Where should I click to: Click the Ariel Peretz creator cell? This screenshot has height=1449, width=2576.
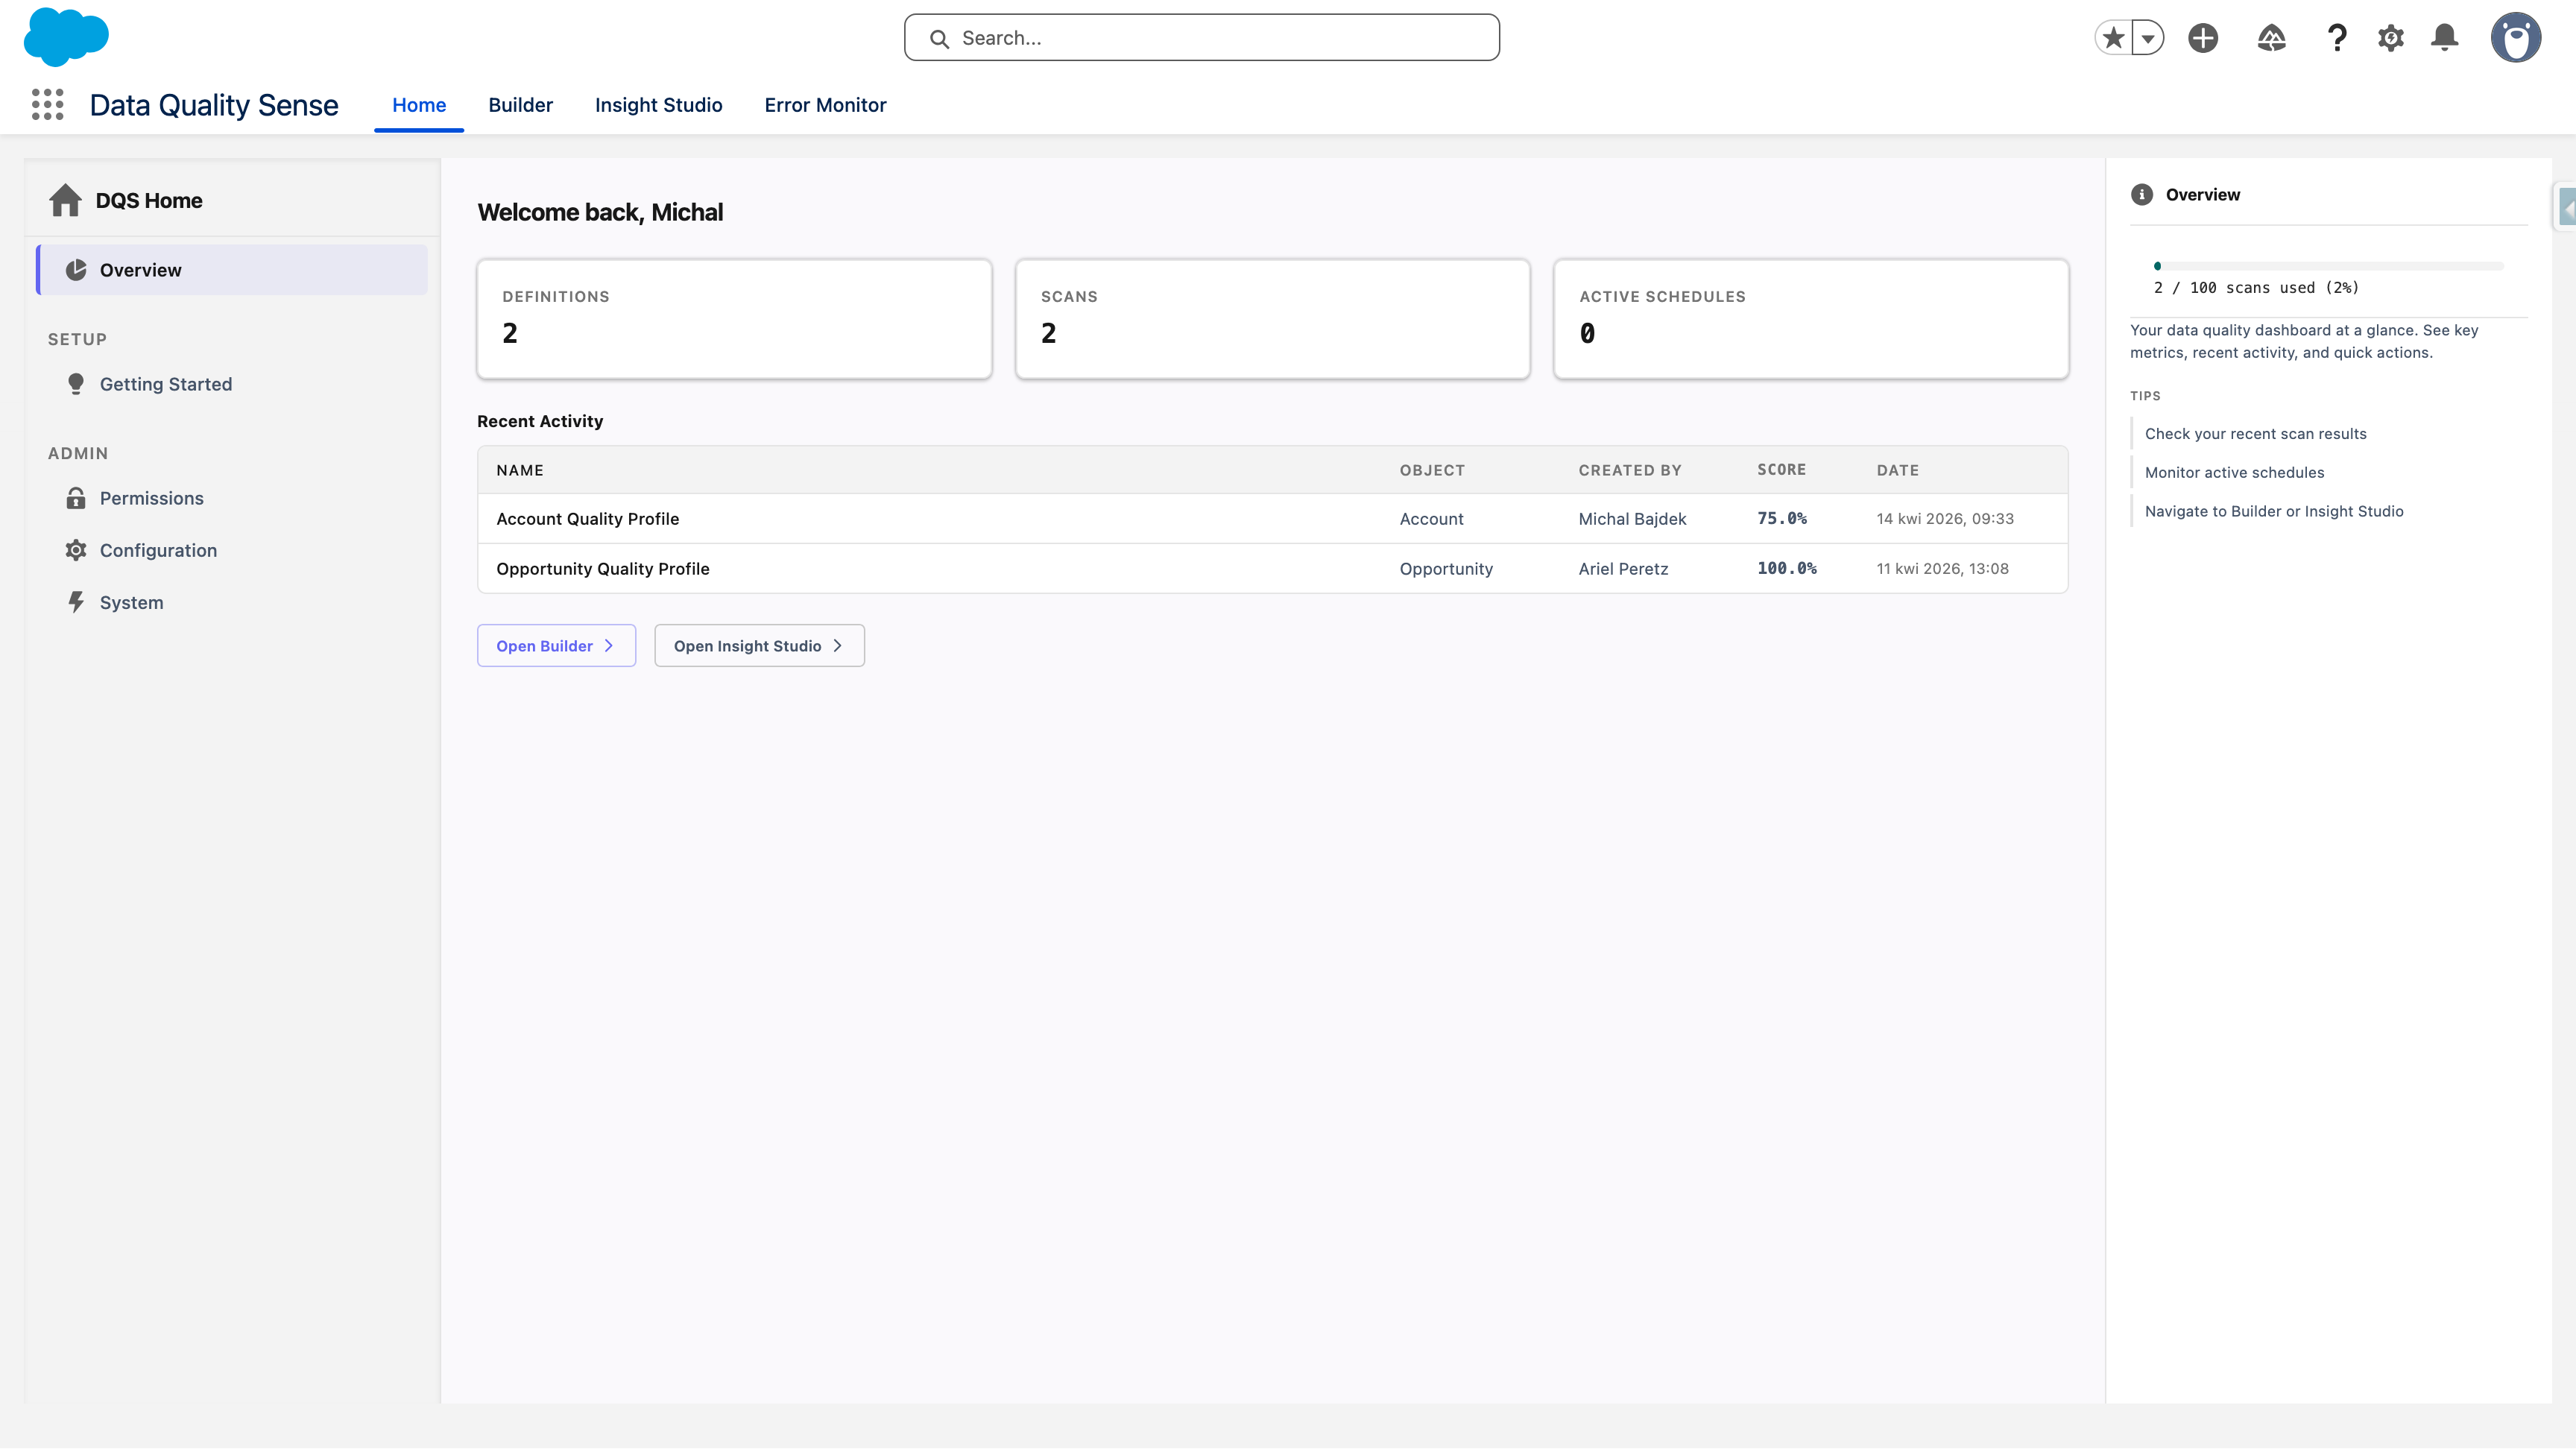pyautogui.click(x=1623, y=569)
